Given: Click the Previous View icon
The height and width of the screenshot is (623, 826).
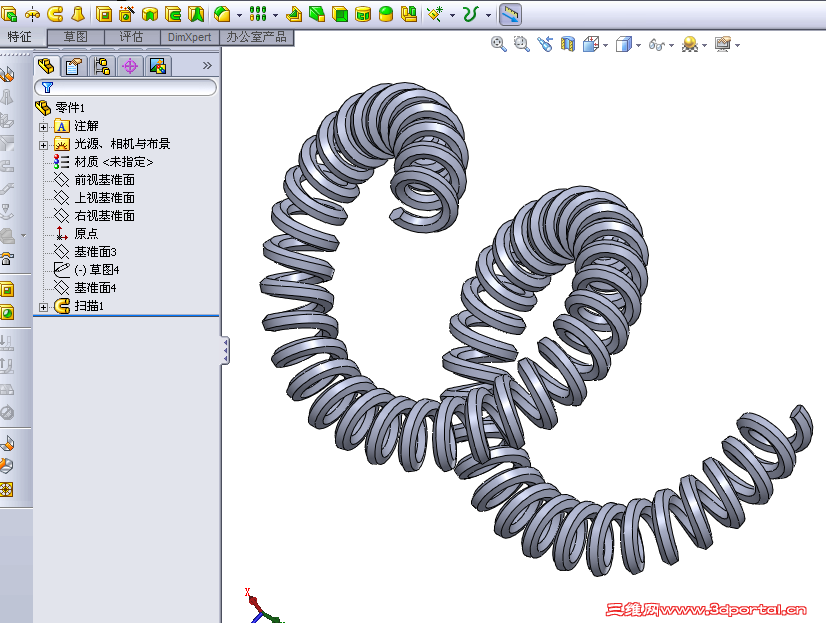Looking at the screenshot, I should coord(545,45).
